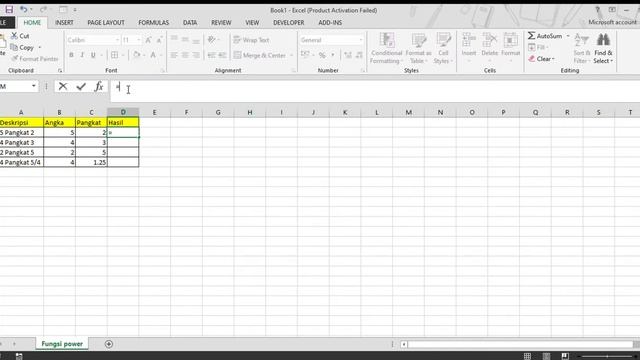Image resolution: width=640 pixels, height=360 pixels.
Task: Click the Clear eraser button
Action: [x=541, y=59]
